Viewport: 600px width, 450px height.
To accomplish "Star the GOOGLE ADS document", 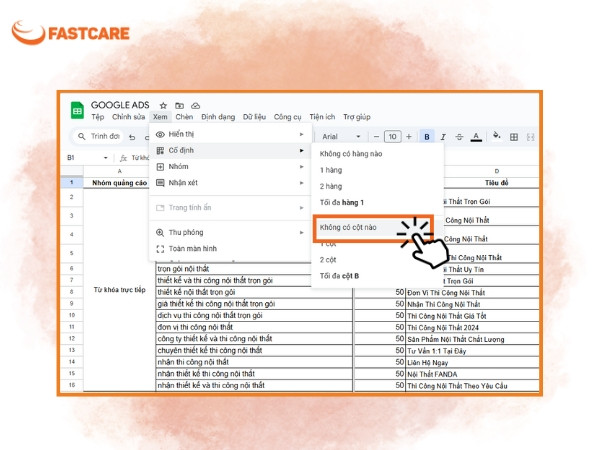I will pos(163,106).
